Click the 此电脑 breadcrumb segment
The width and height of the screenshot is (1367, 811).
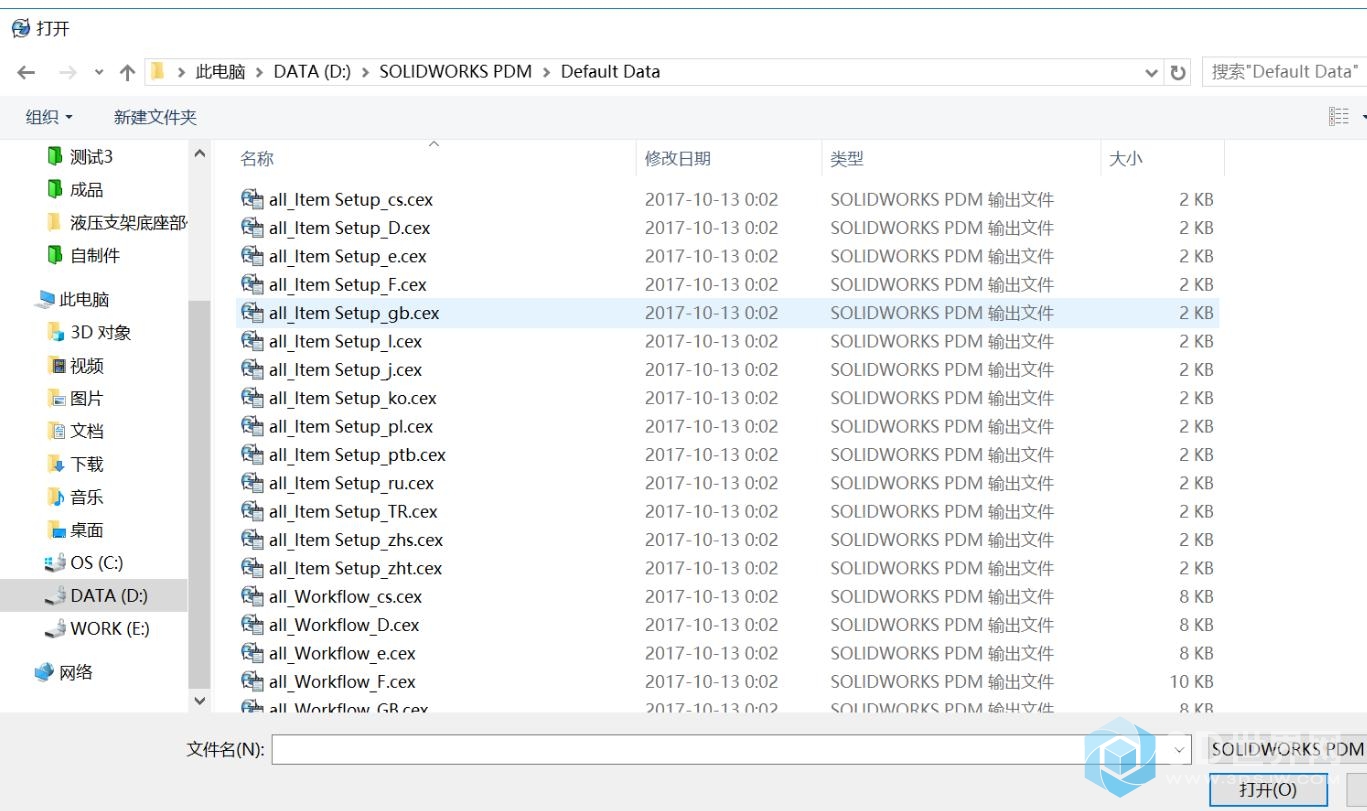click(220, 72)
